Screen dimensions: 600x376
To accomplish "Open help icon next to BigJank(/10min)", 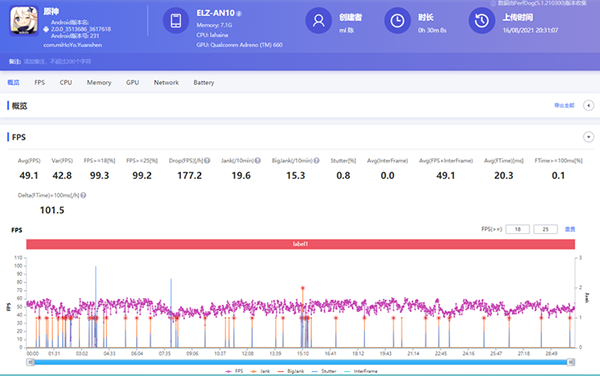I will 316,161.
